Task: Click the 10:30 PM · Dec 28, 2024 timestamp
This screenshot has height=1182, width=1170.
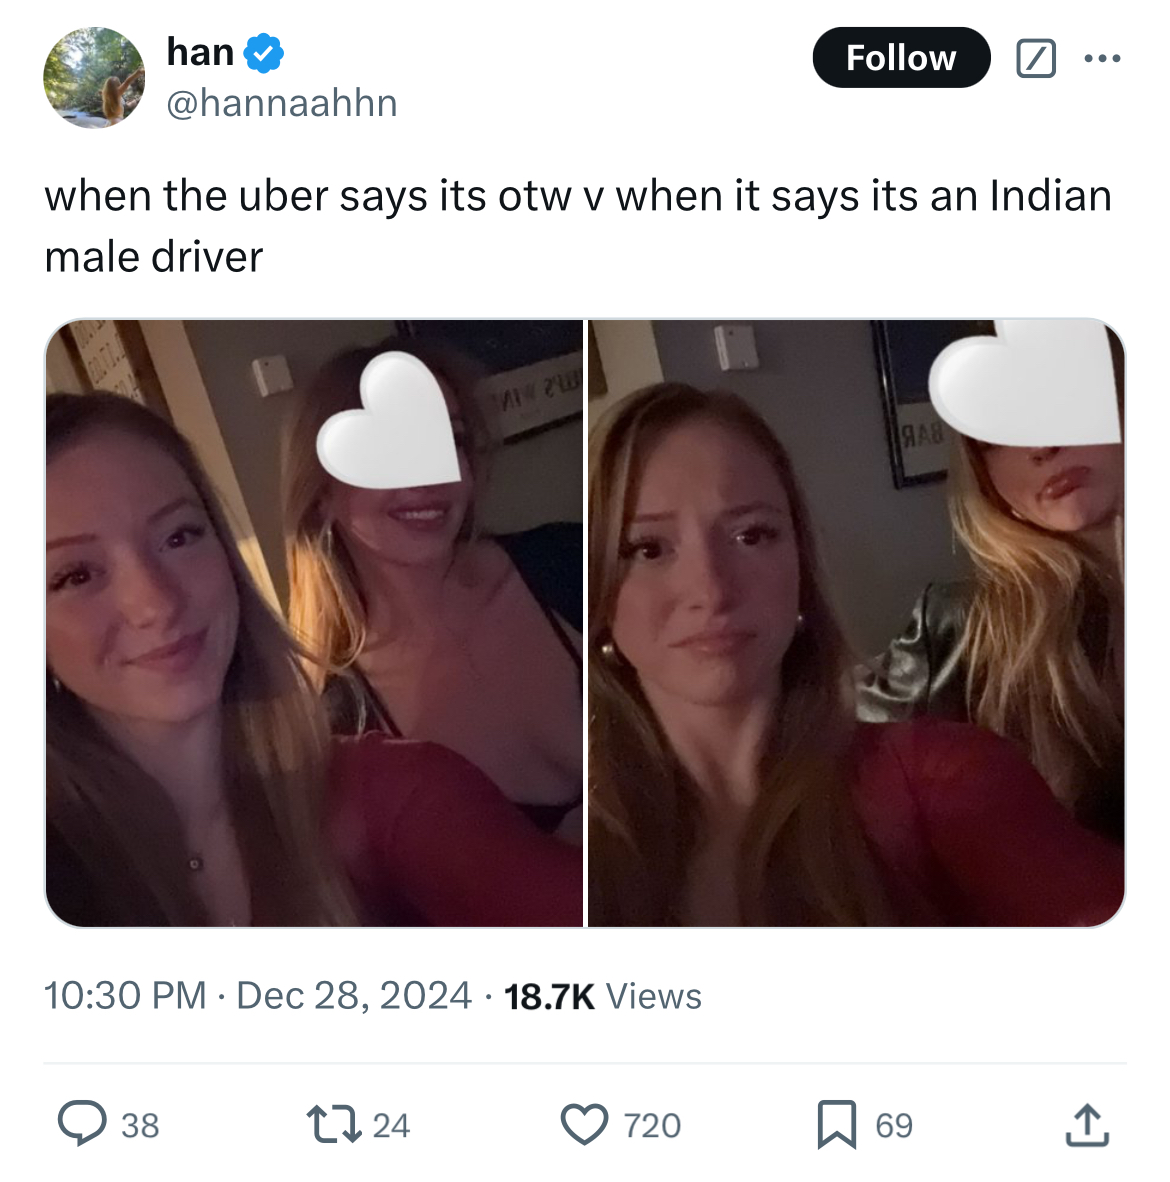Action: click(258, 995)
